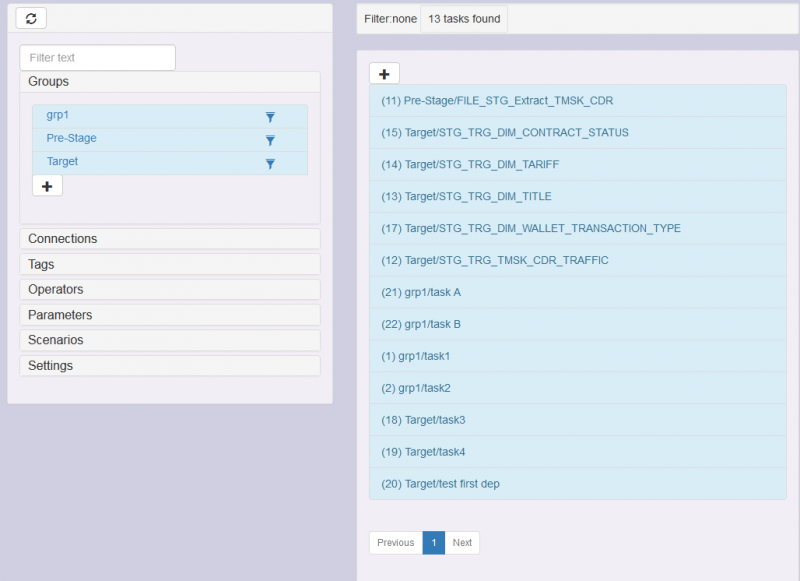Open task (19) Target/task4
800x581 pixels.
[x=578, y=452]
